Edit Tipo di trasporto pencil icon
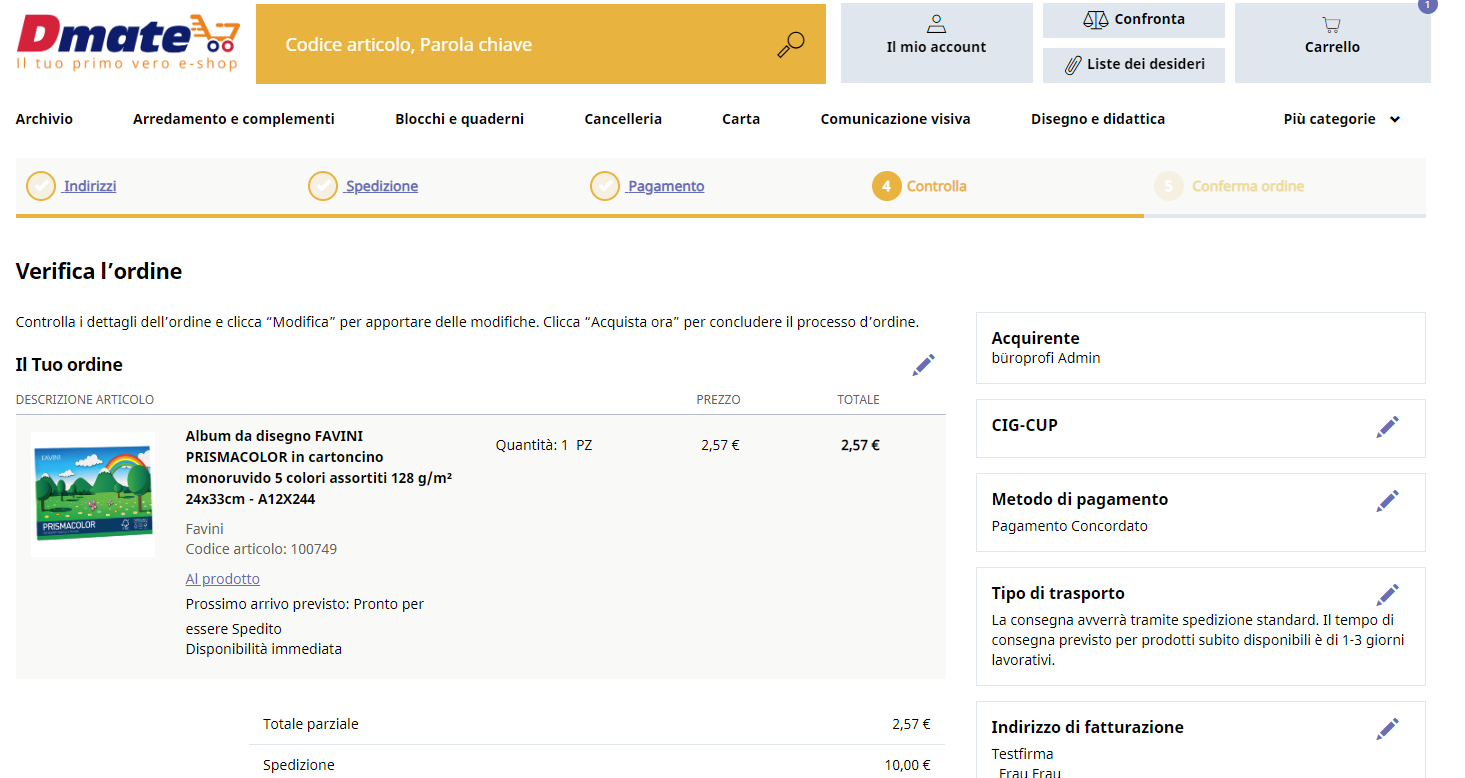The width and height of the screenshot is (1465, 778). (x=1387, y=595)
